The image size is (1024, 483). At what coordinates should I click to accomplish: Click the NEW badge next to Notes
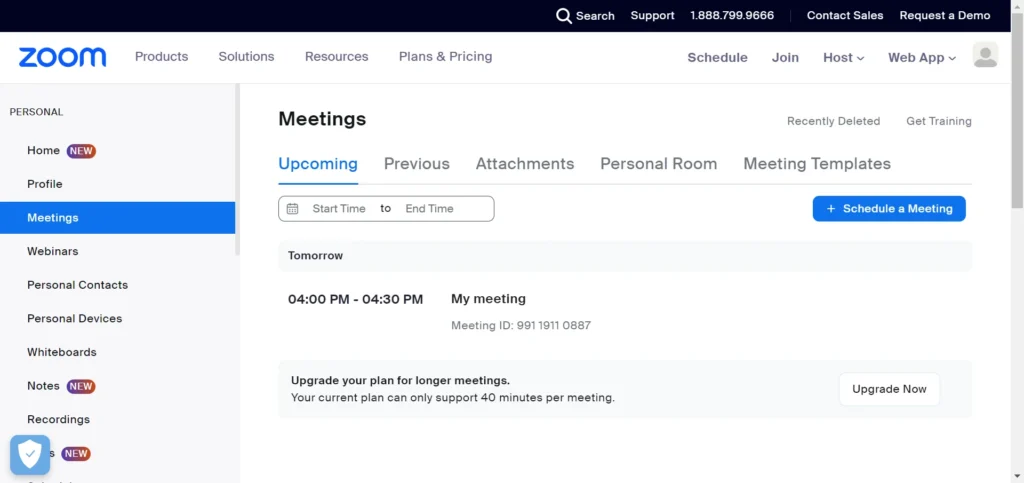click(81, 386)
